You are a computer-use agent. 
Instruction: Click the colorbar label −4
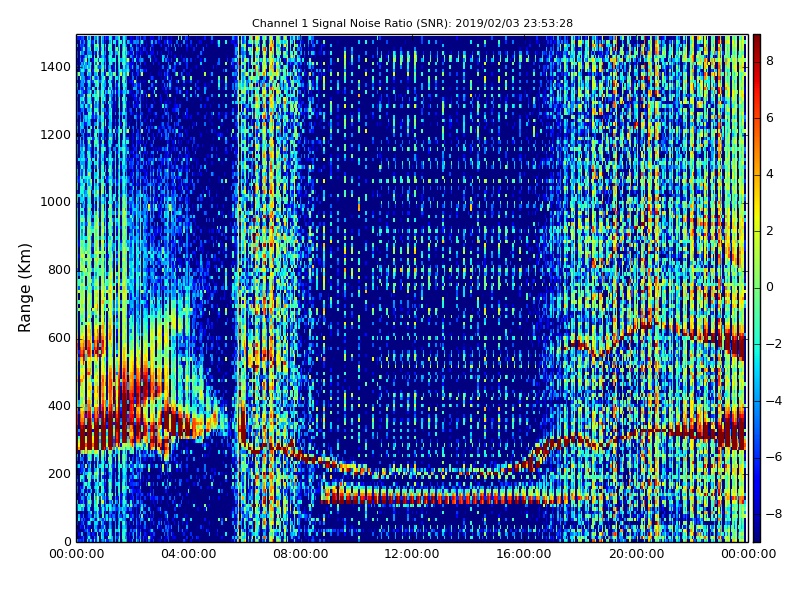[x=774, y=401]
